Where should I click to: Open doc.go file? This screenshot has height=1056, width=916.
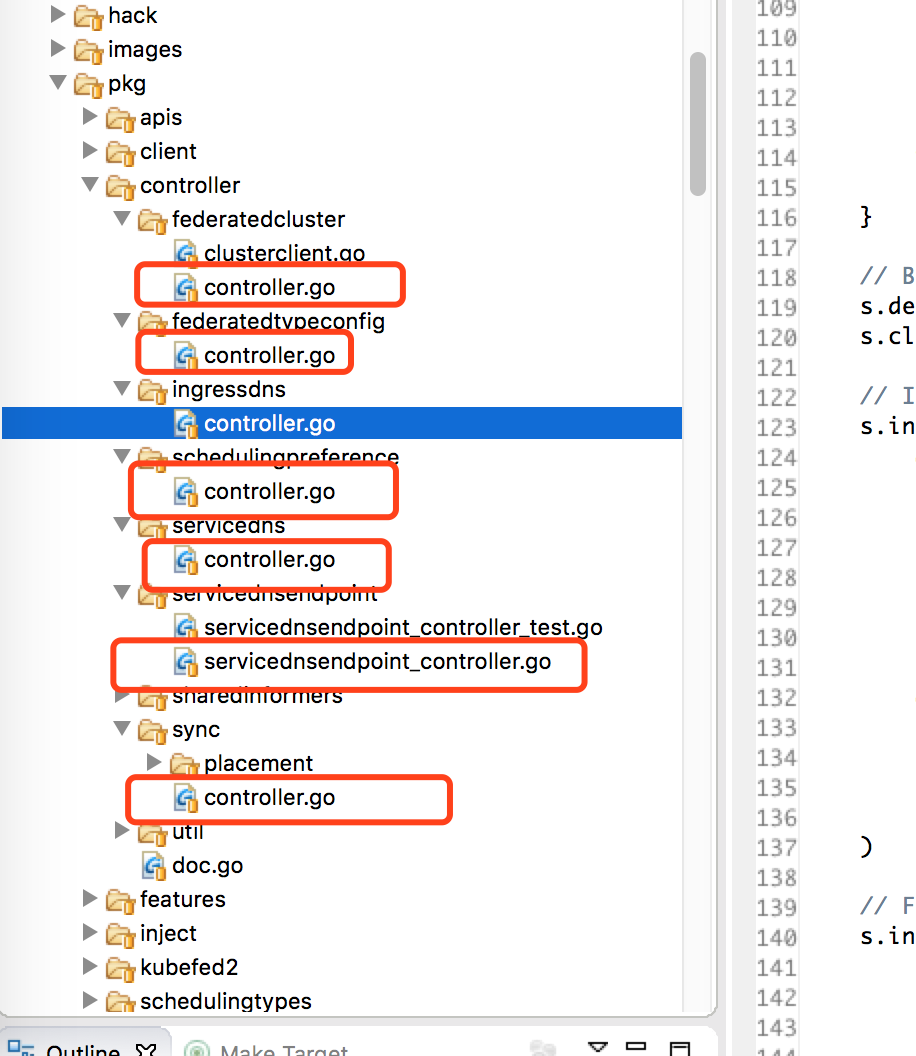click(207, 865)
